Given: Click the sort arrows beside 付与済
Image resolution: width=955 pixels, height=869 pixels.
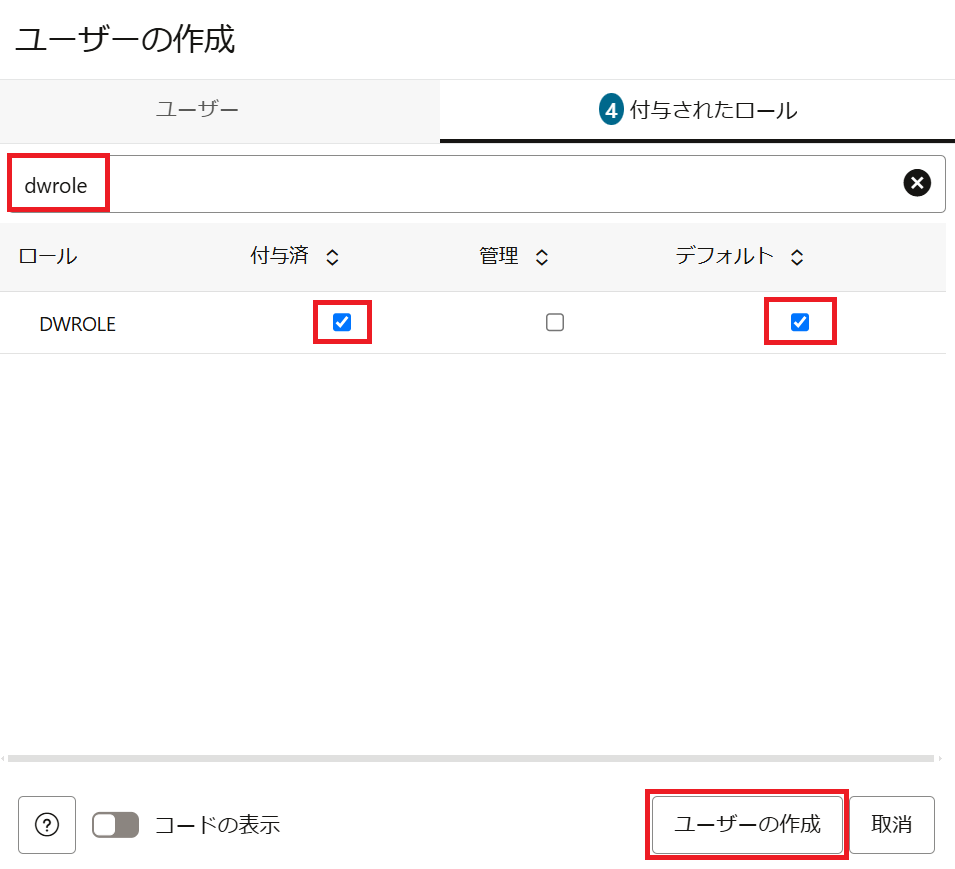Looking at the screenshot, I should click(332, 257).
